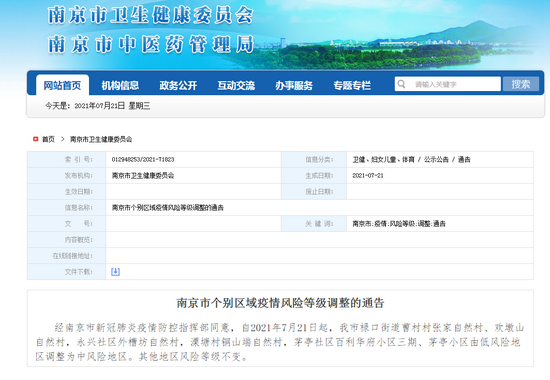
Task: Focus the keyword search input field
Action: [448, 84]
